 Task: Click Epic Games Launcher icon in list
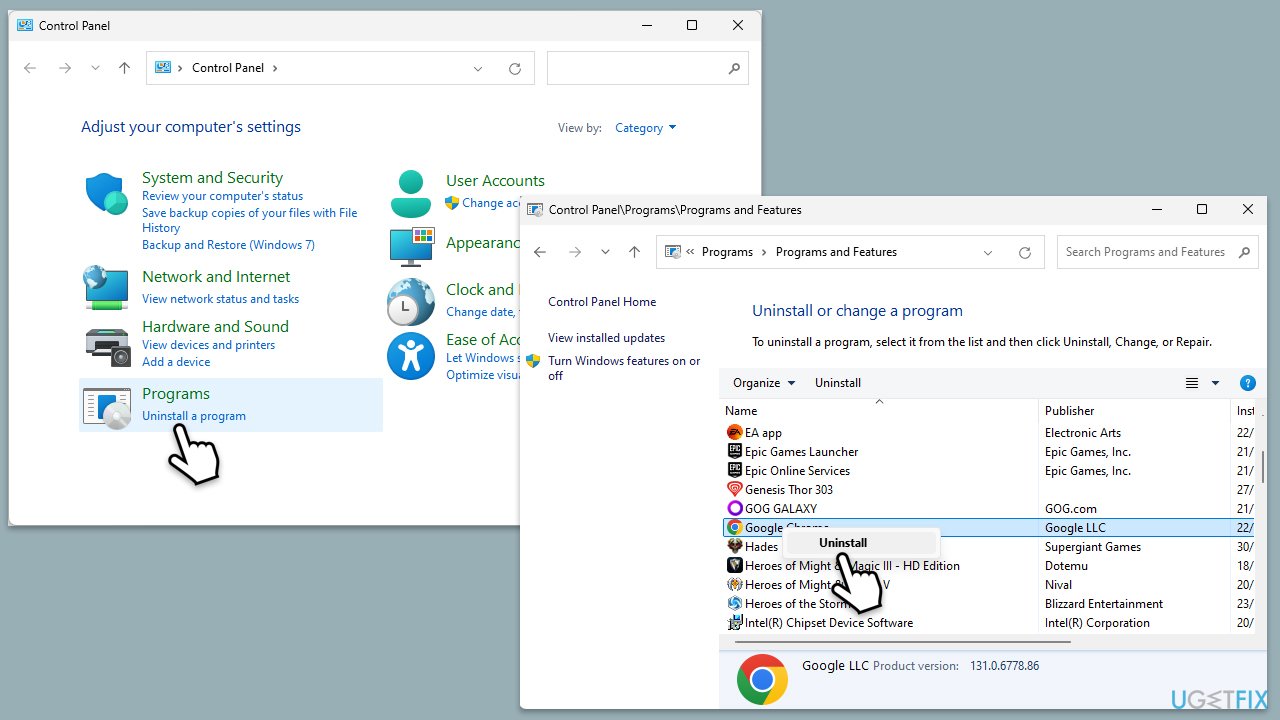(x=734, y=452)
